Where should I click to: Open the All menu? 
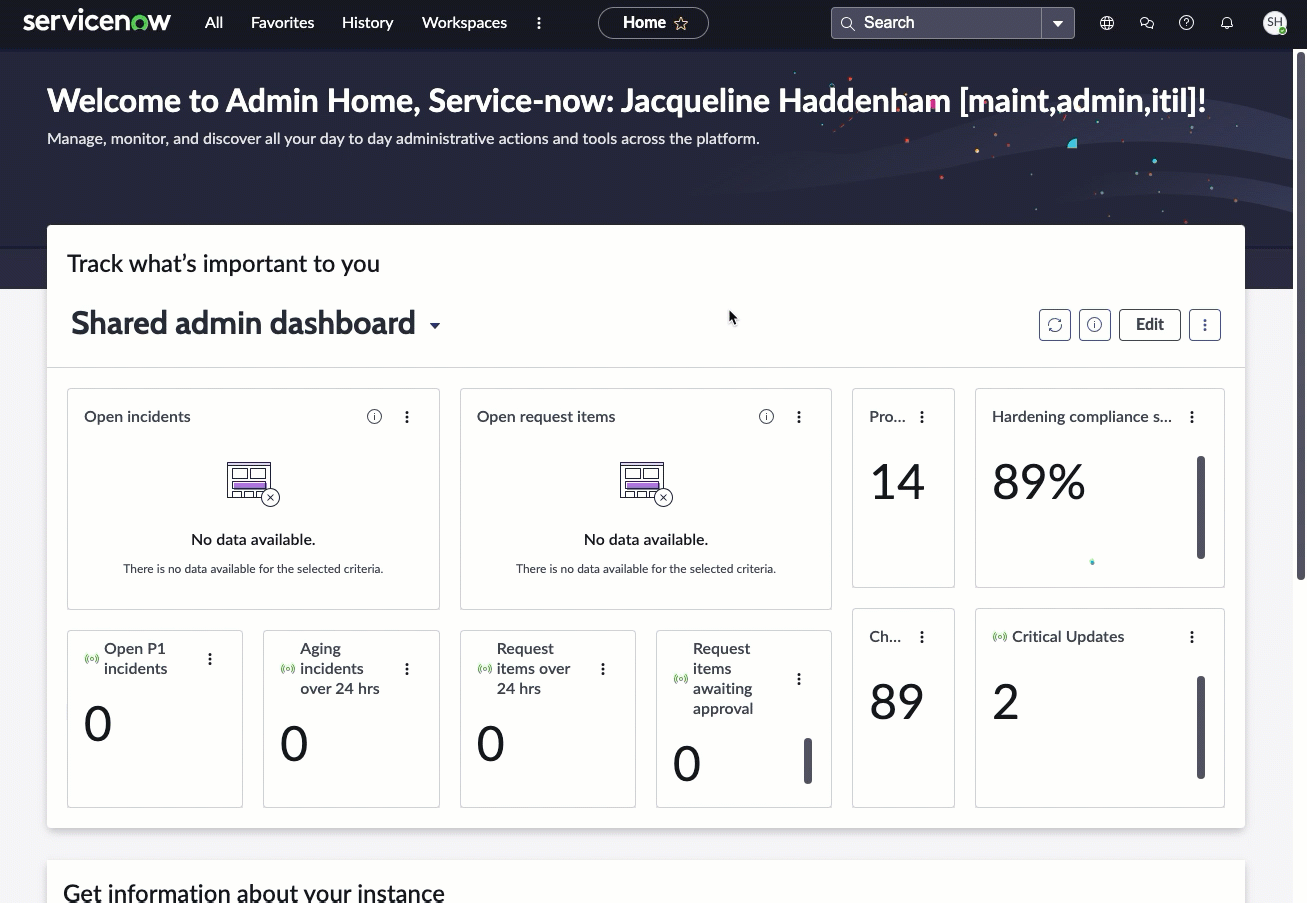[x=214, y=23]
